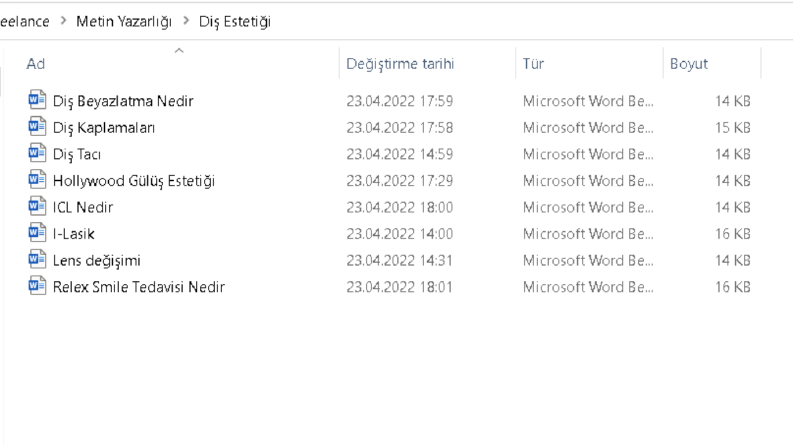
Task: Click Word icon next to ICL Nedir
Action: [37, 206]
